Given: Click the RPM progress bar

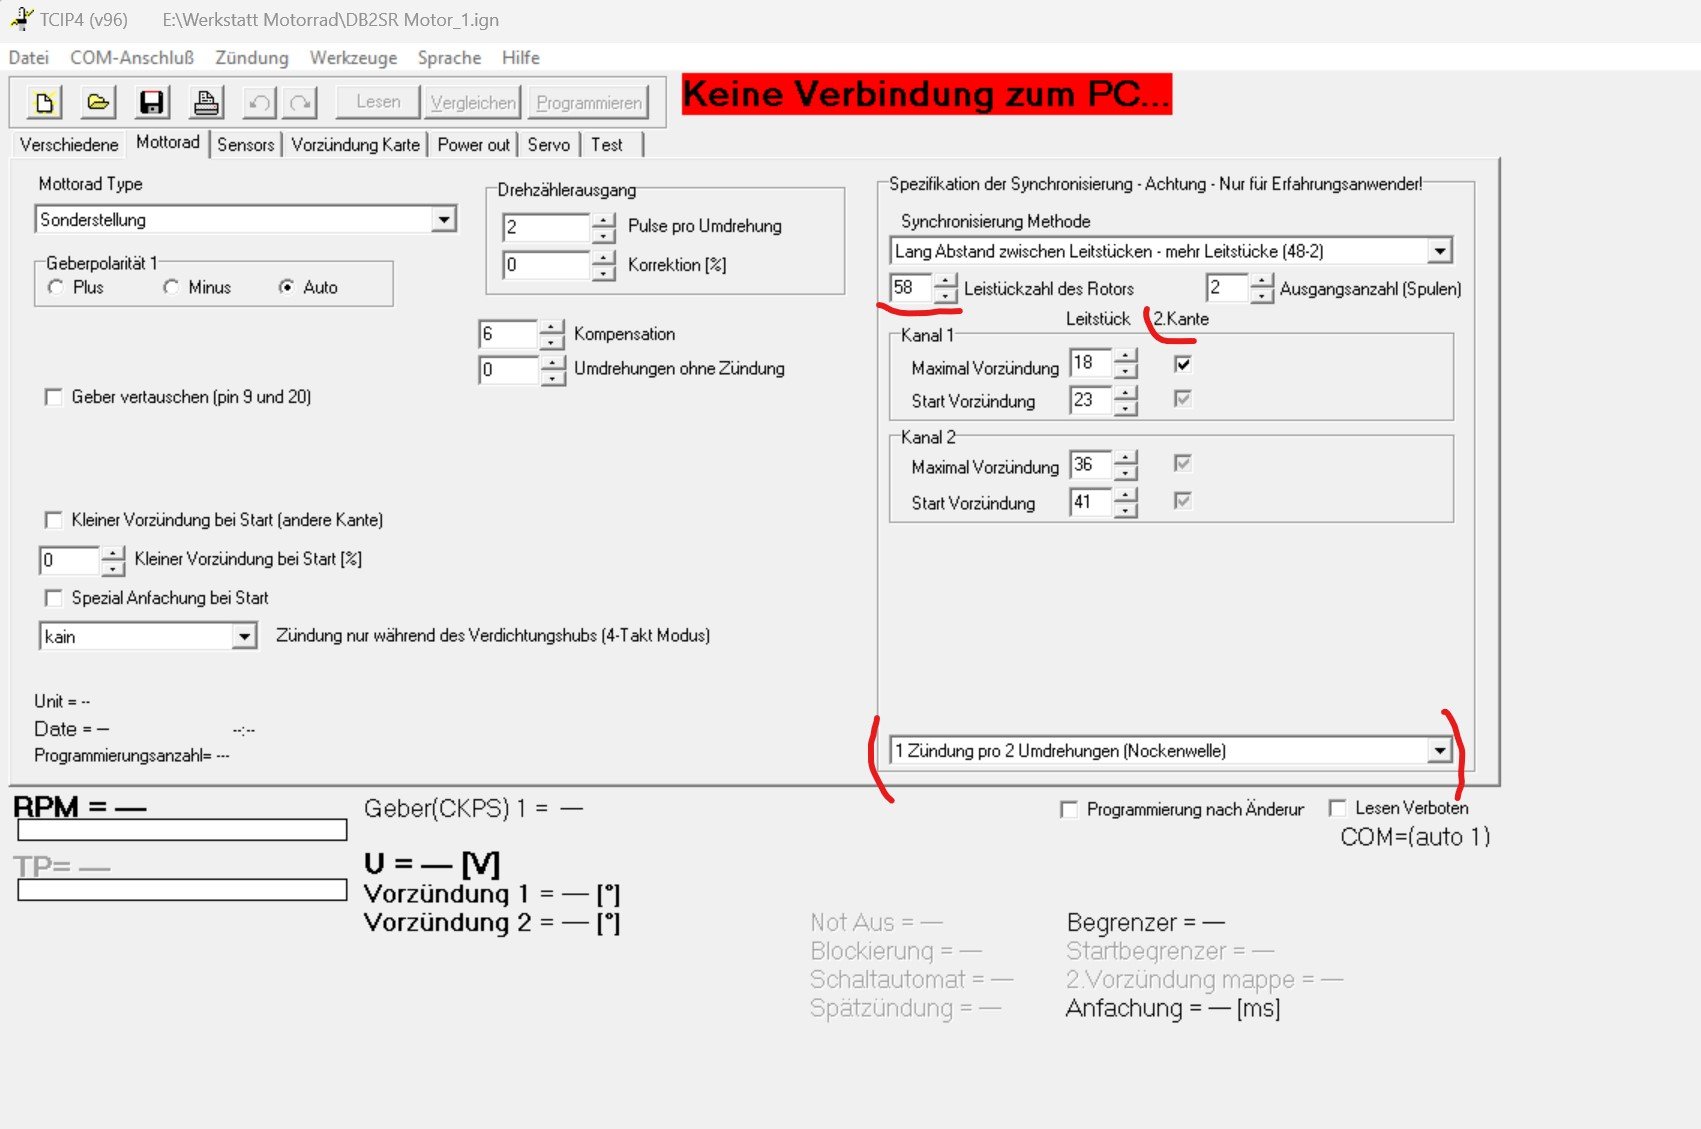Looking at the screenshot, I should 182,830.
